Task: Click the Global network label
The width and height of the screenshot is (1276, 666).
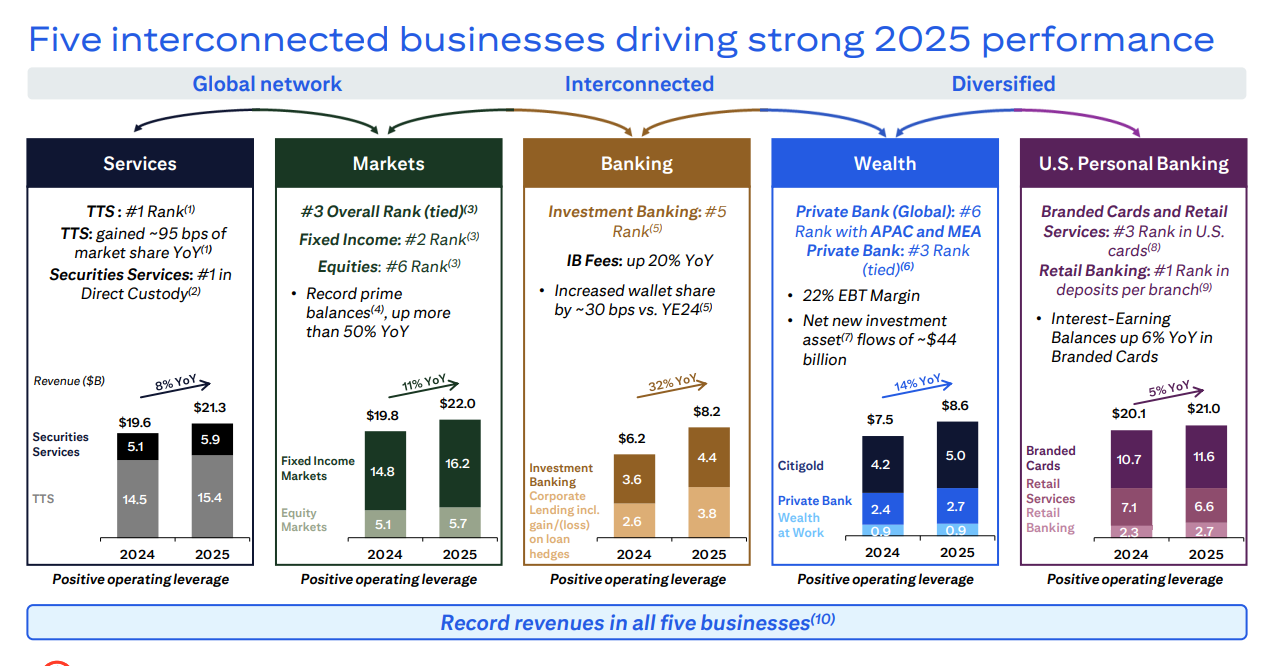Action: 267,84
